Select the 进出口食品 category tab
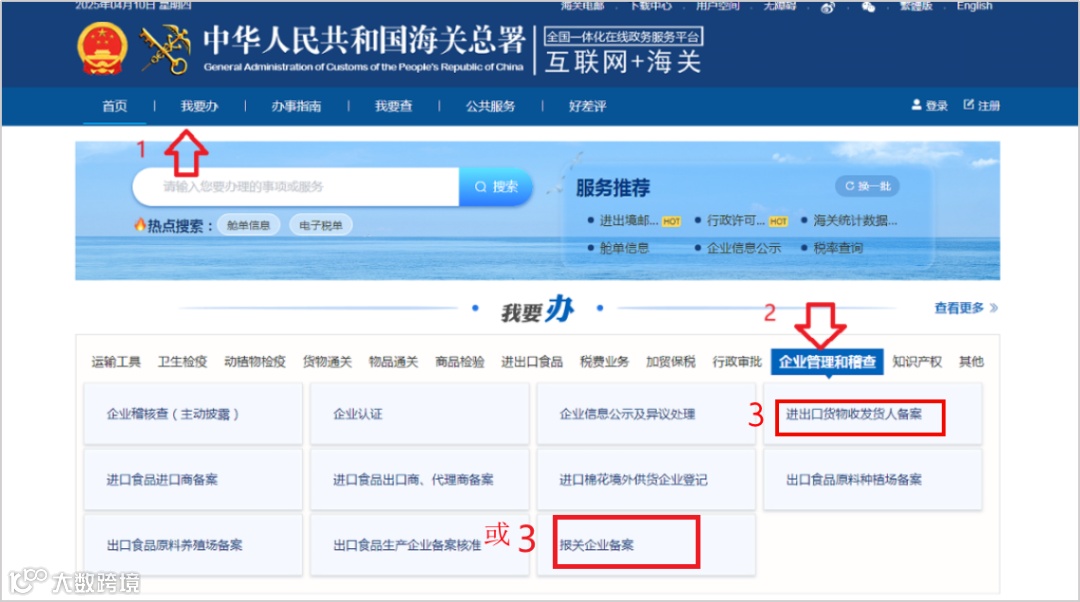The height and width of the screenshot is (602, 1080). click(x=532, y=362)
